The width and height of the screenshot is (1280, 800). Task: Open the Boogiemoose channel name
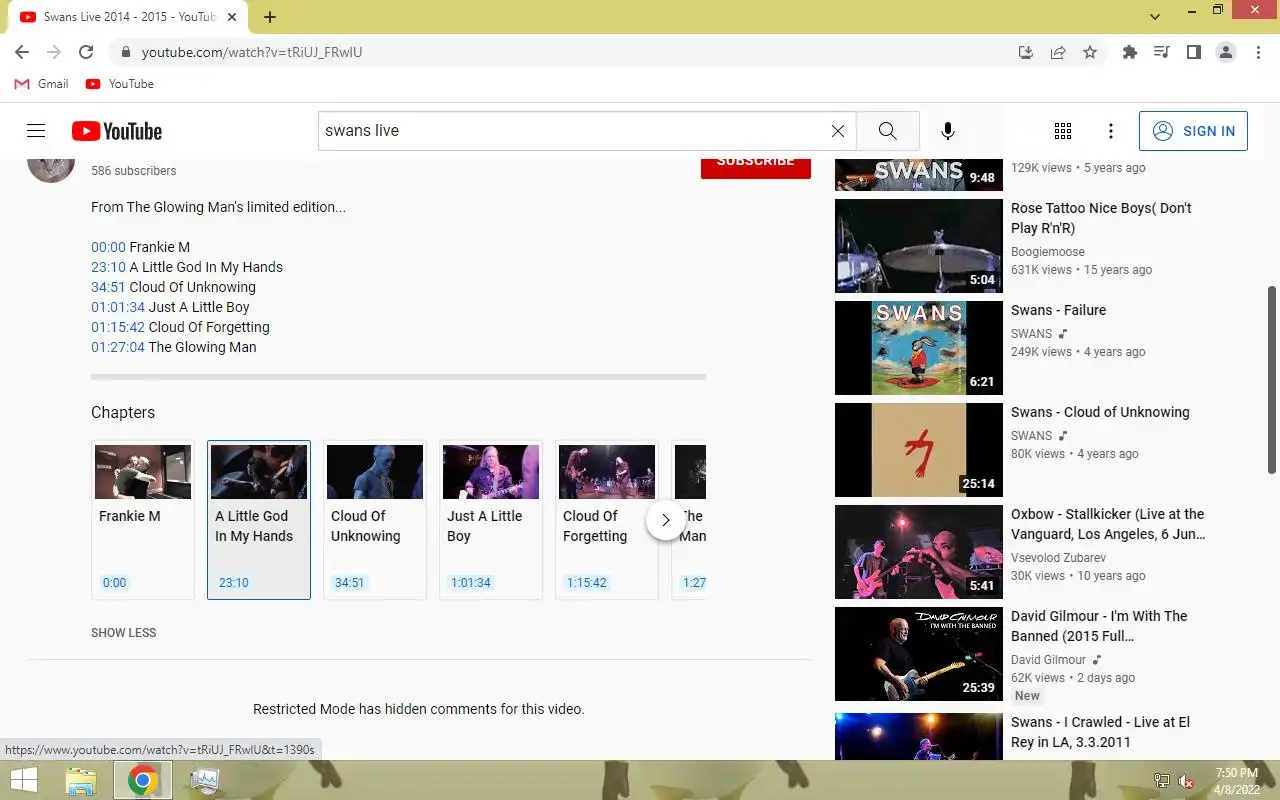click(x=1048, y=252)
